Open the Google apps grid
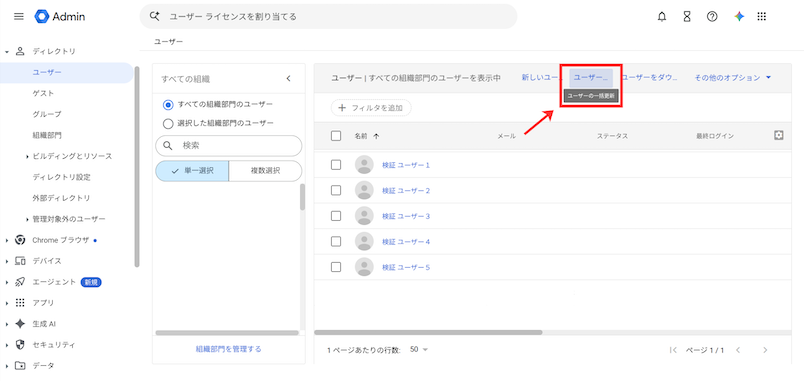 tap(761, 17)
